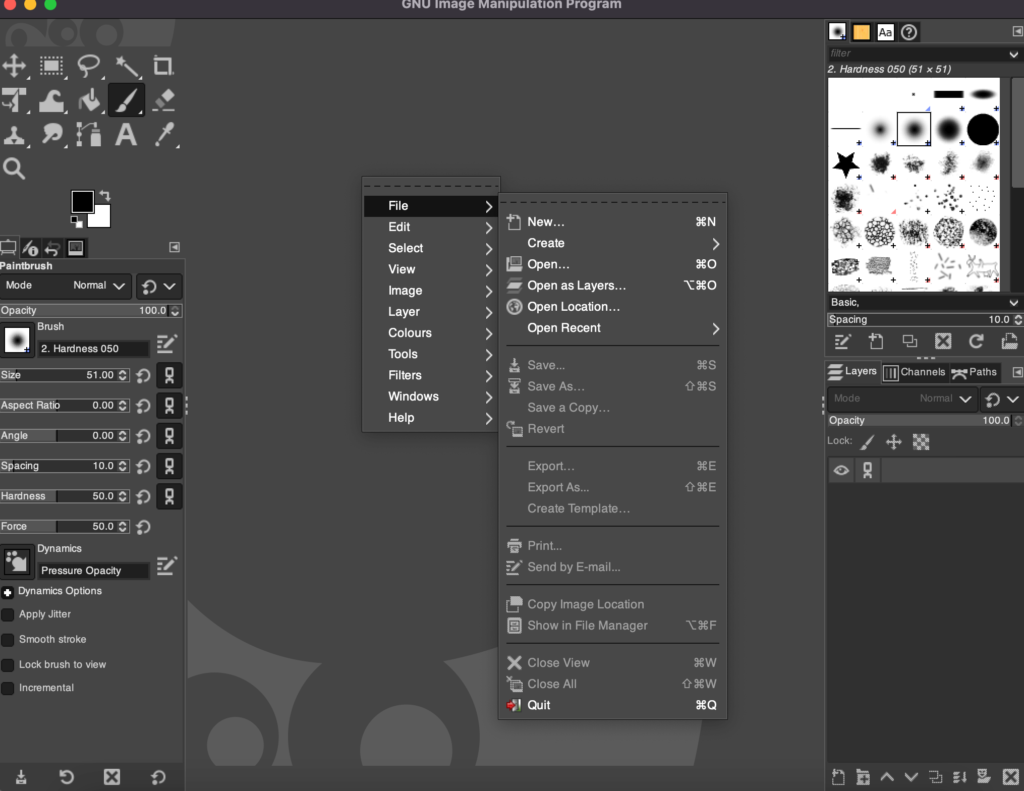1024x791 pixels.
Task: Select the Crop tool
Action: (x=163, y=66)
